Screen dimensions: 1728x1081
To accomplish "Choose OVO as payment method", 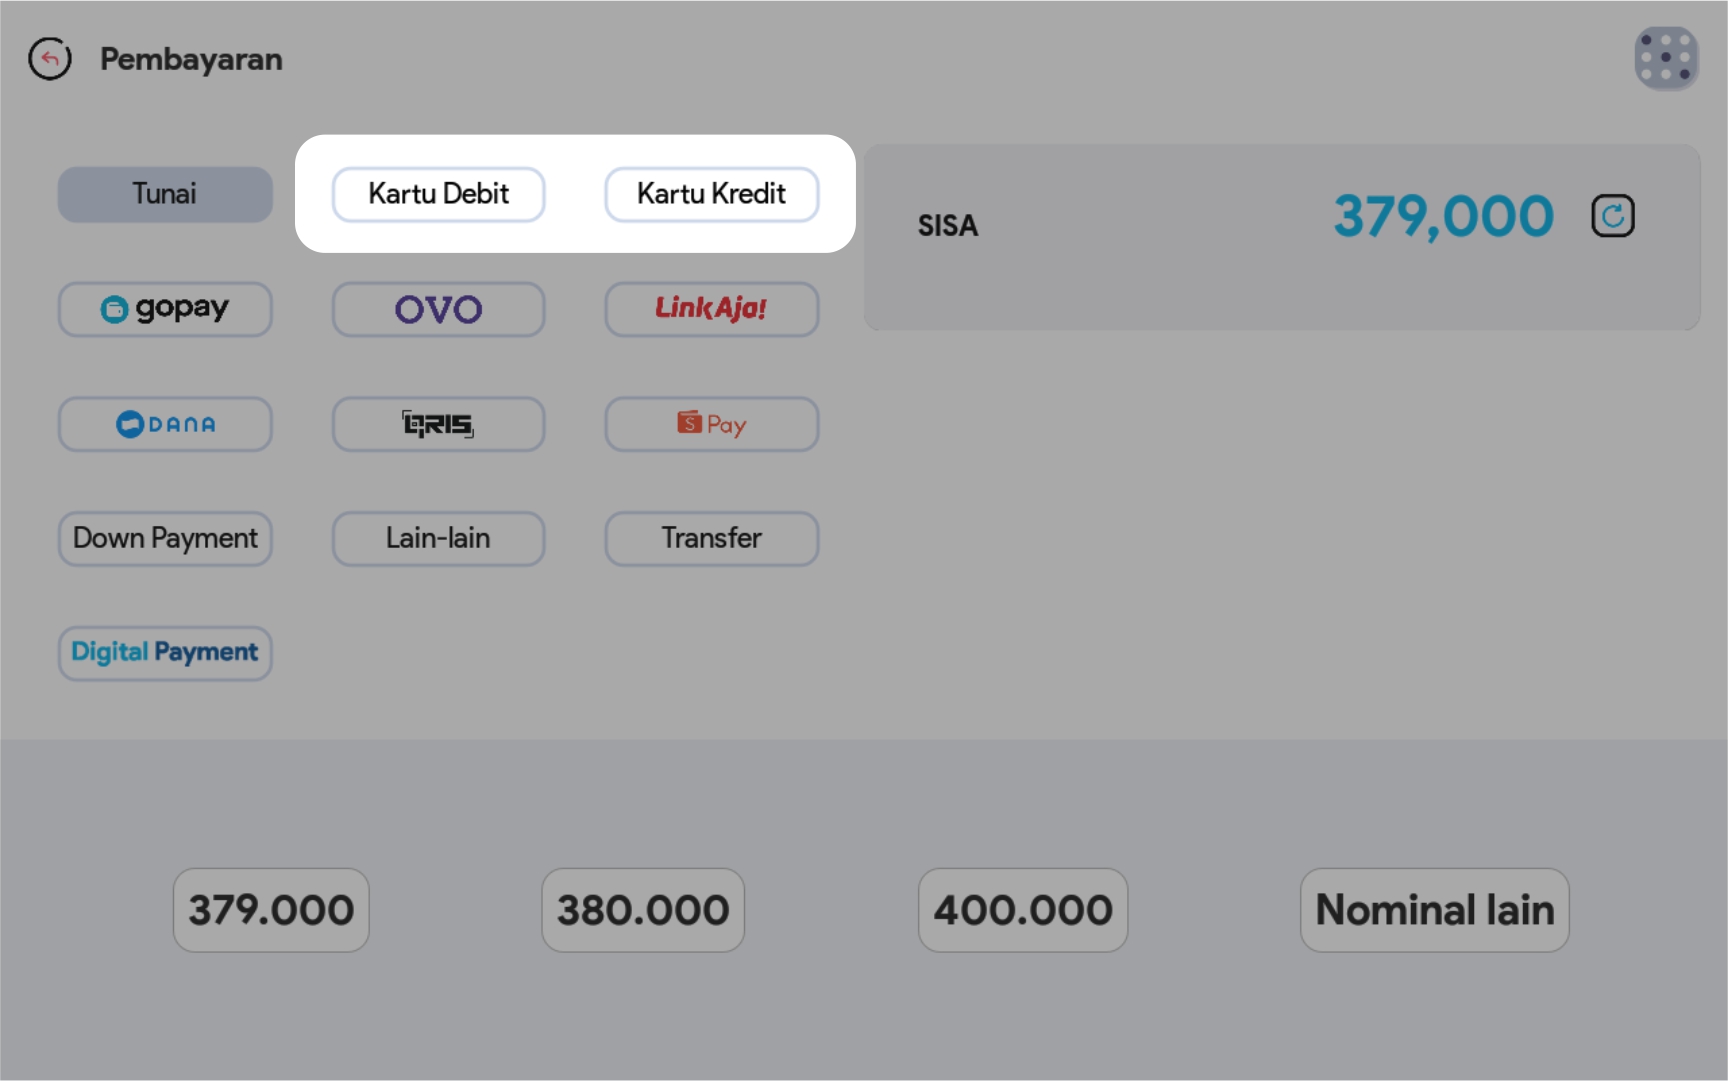I will (x=438, y=309).
